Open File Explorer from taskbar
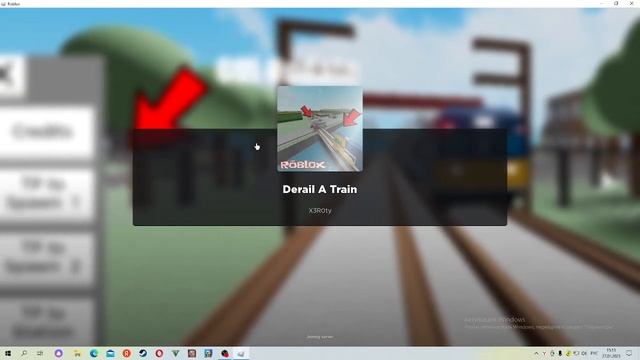 [77, 353]
